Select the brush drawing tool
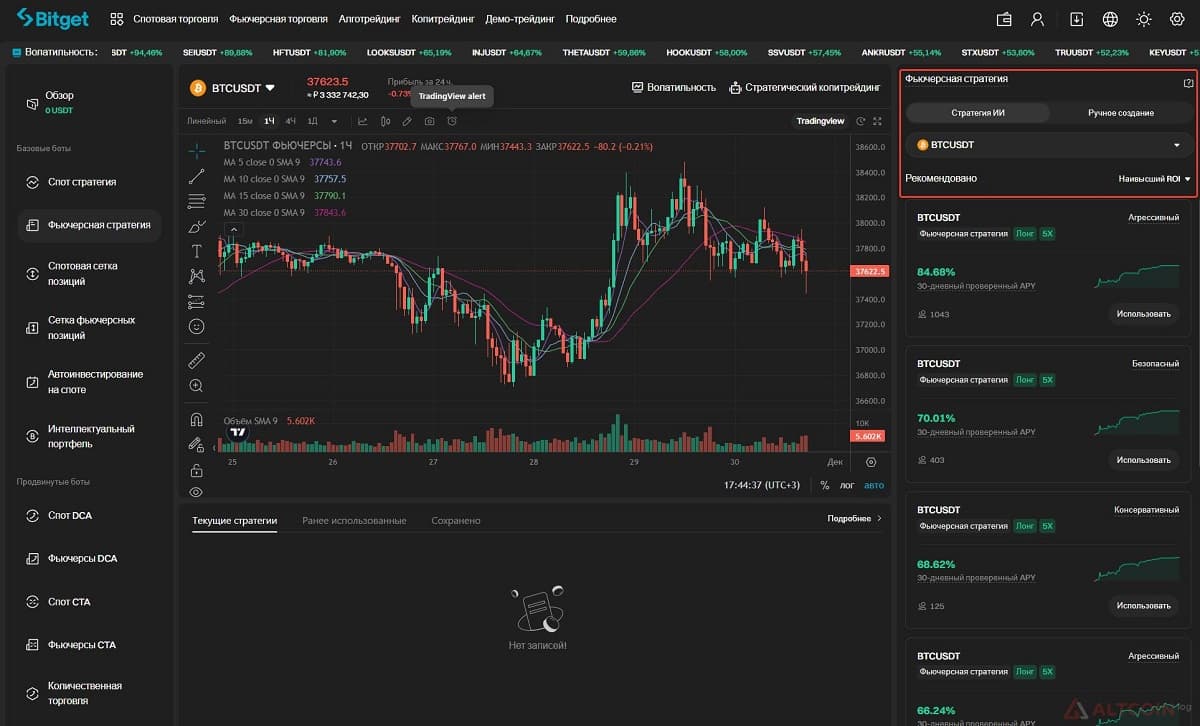This screenshot has width=1200, height=726. [x=196, y=226]
